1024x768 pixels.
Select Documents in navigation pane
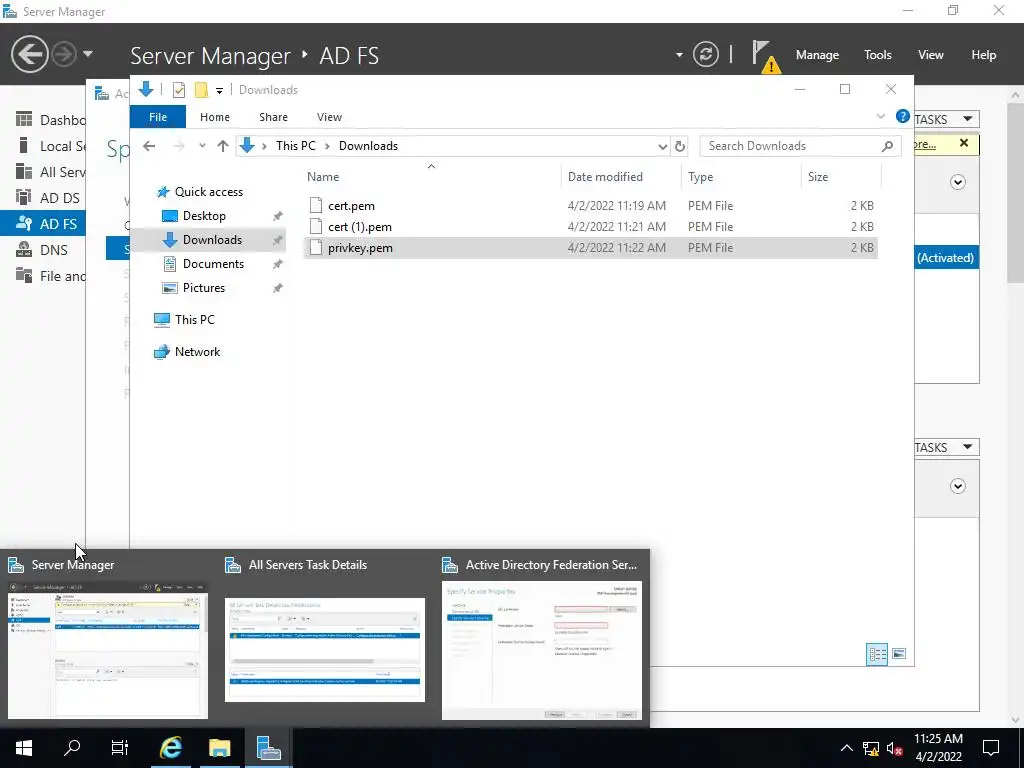[x=213, y=264]
